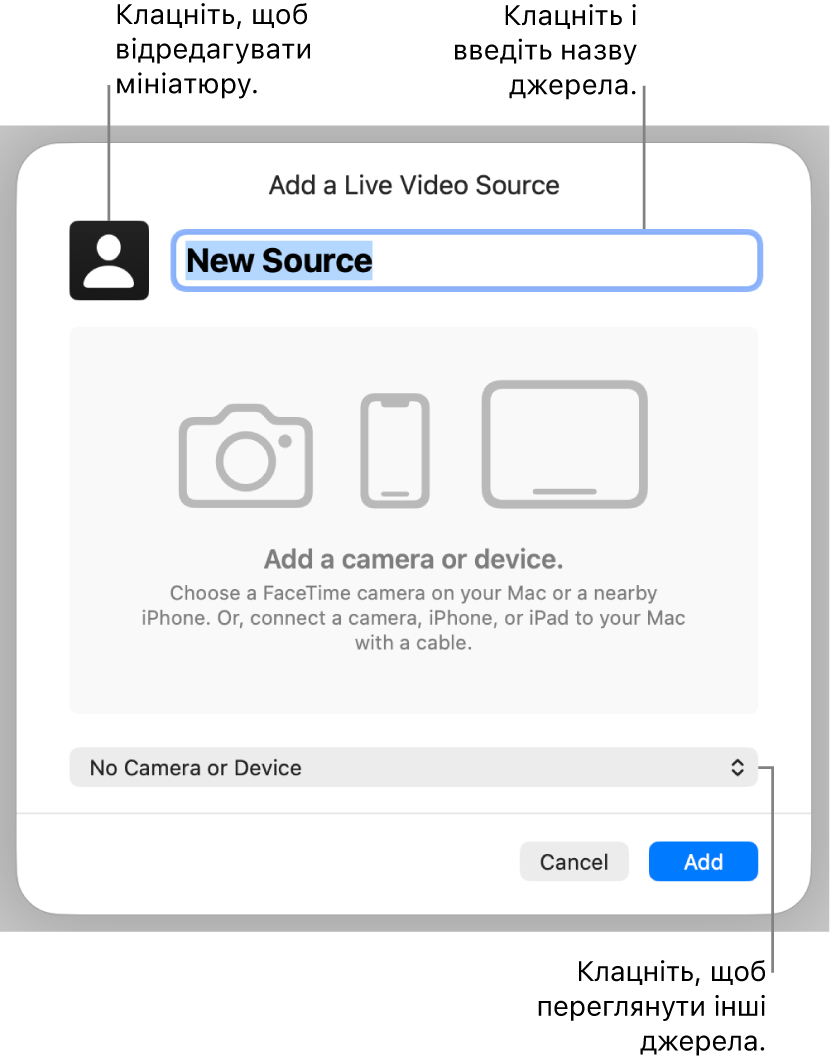Click the highlighted "New Source" text
The width and height of the screenshot is (830, 1060).
(x=279, y=261)
